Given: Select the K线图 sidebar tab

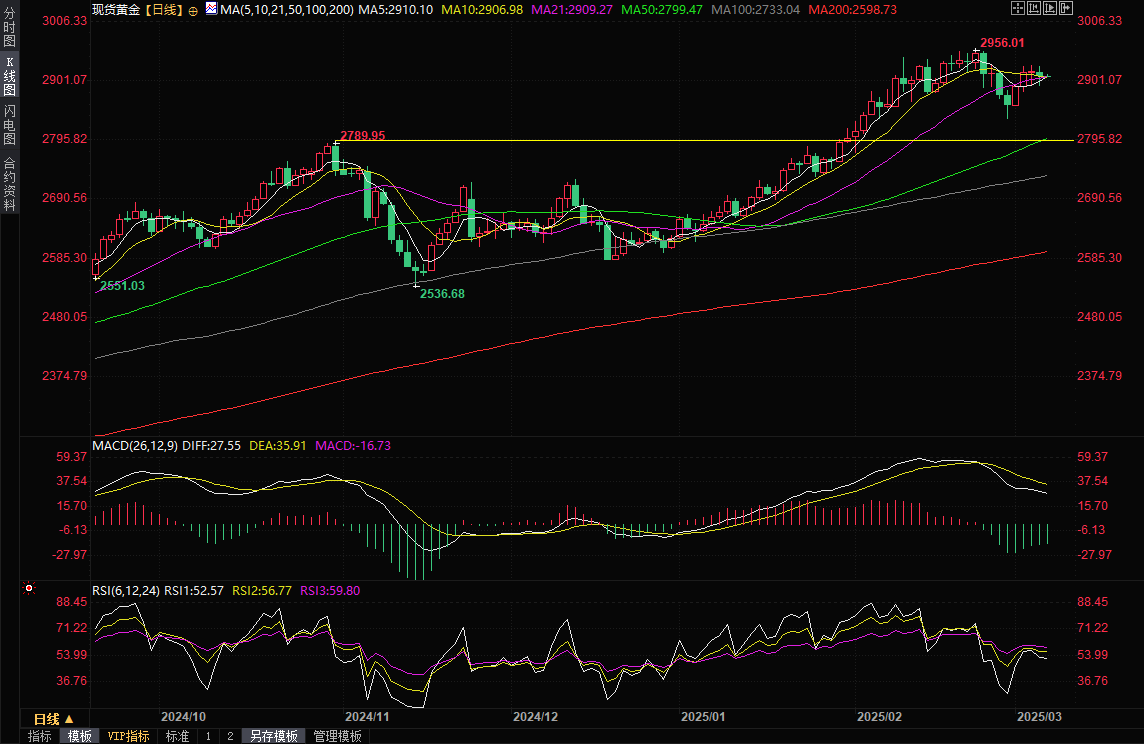Looking at the screenshot, I should 9,76.
